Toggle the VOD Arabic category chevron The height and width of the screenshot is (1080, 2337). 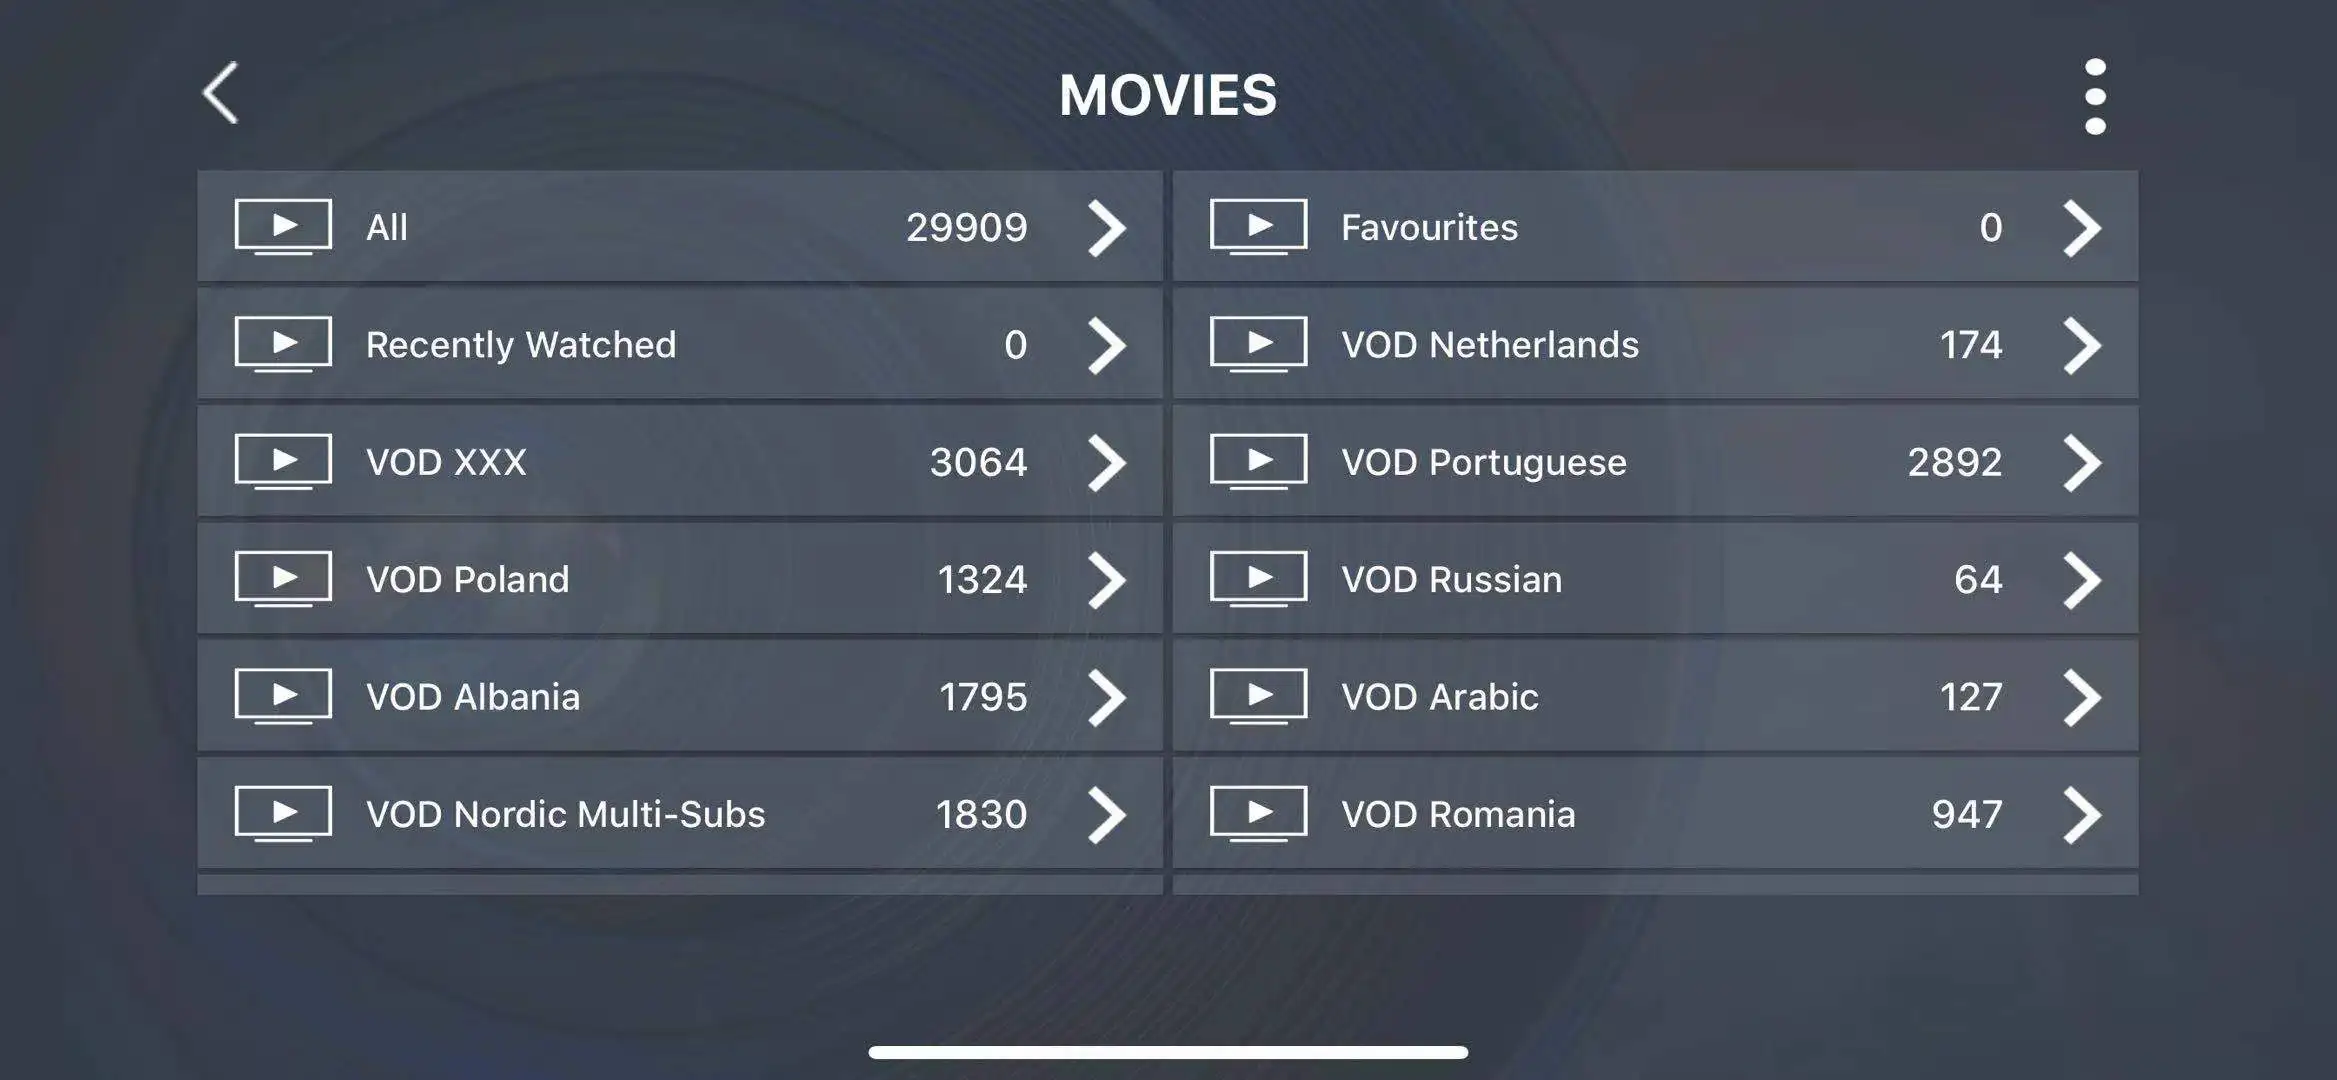pos(2082,694)
